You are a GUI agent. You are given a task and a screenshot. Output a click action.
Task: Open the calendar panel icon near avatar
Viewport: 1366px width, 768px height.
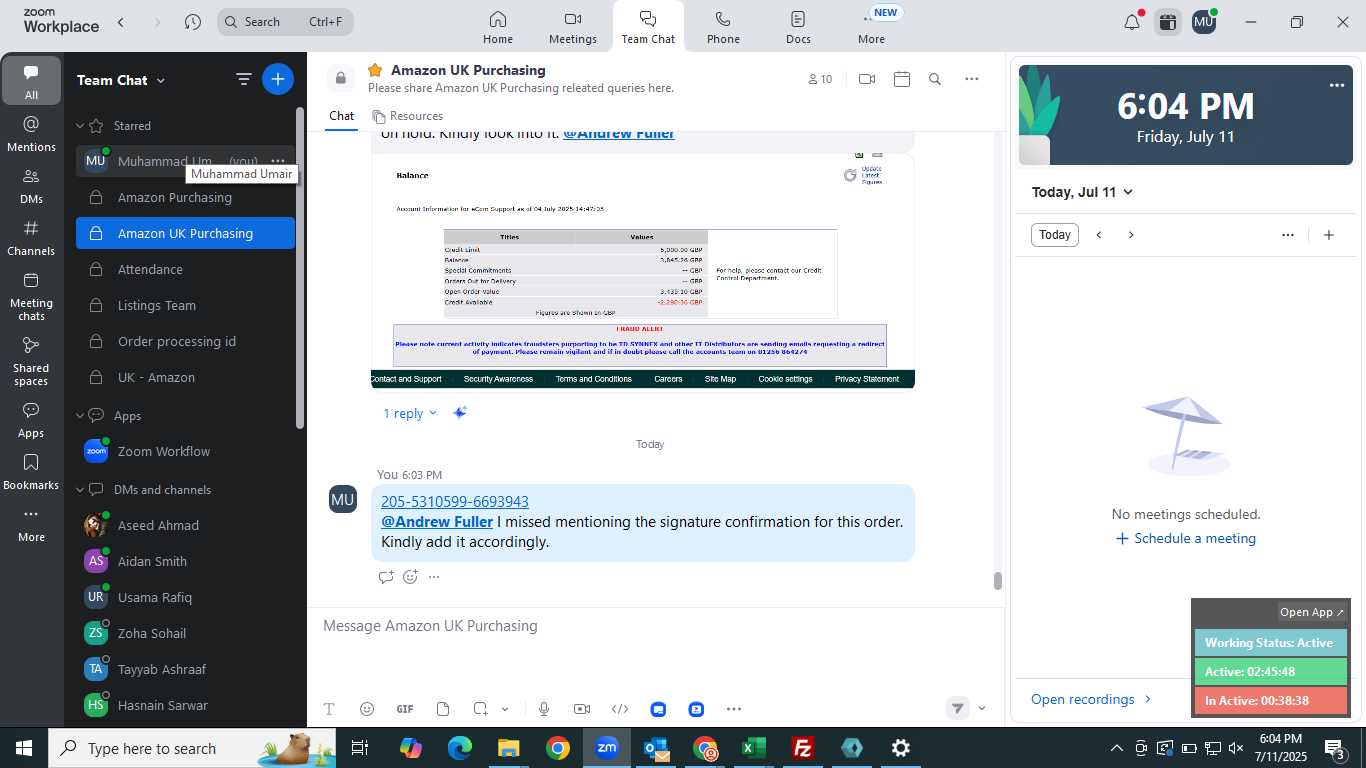1167,22
